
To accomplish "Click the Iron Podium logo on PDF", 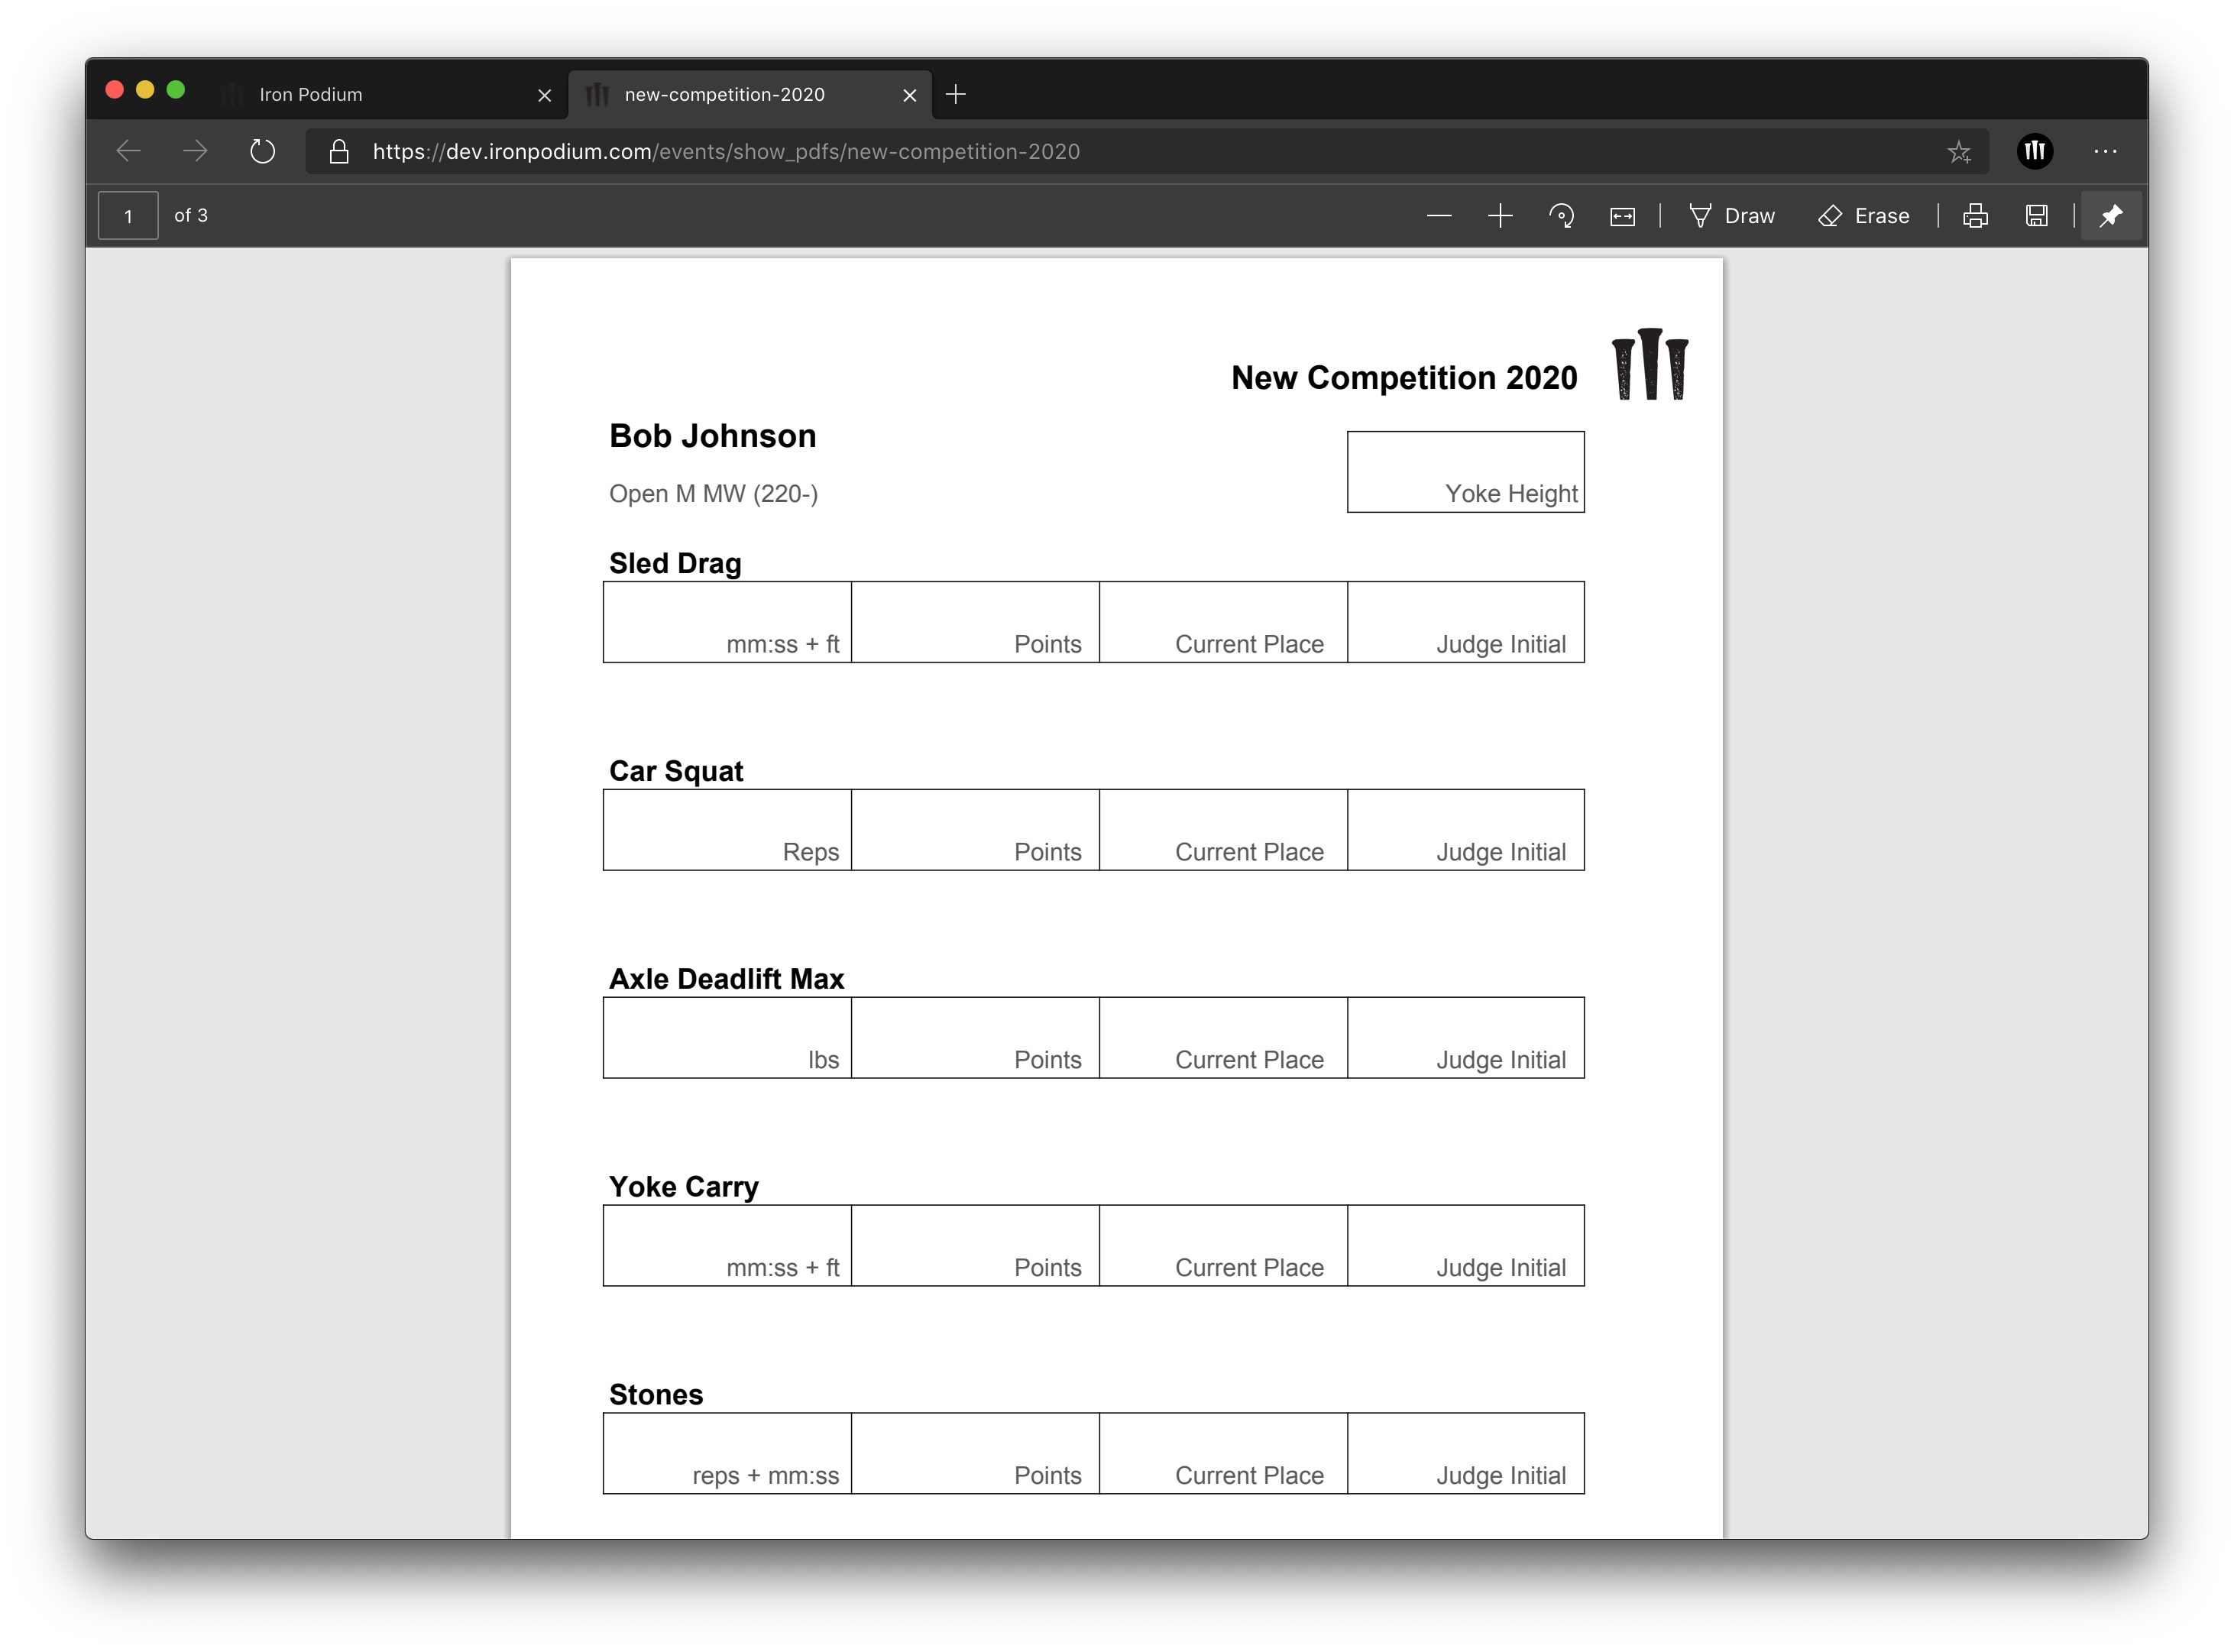I will (1649, 364).
